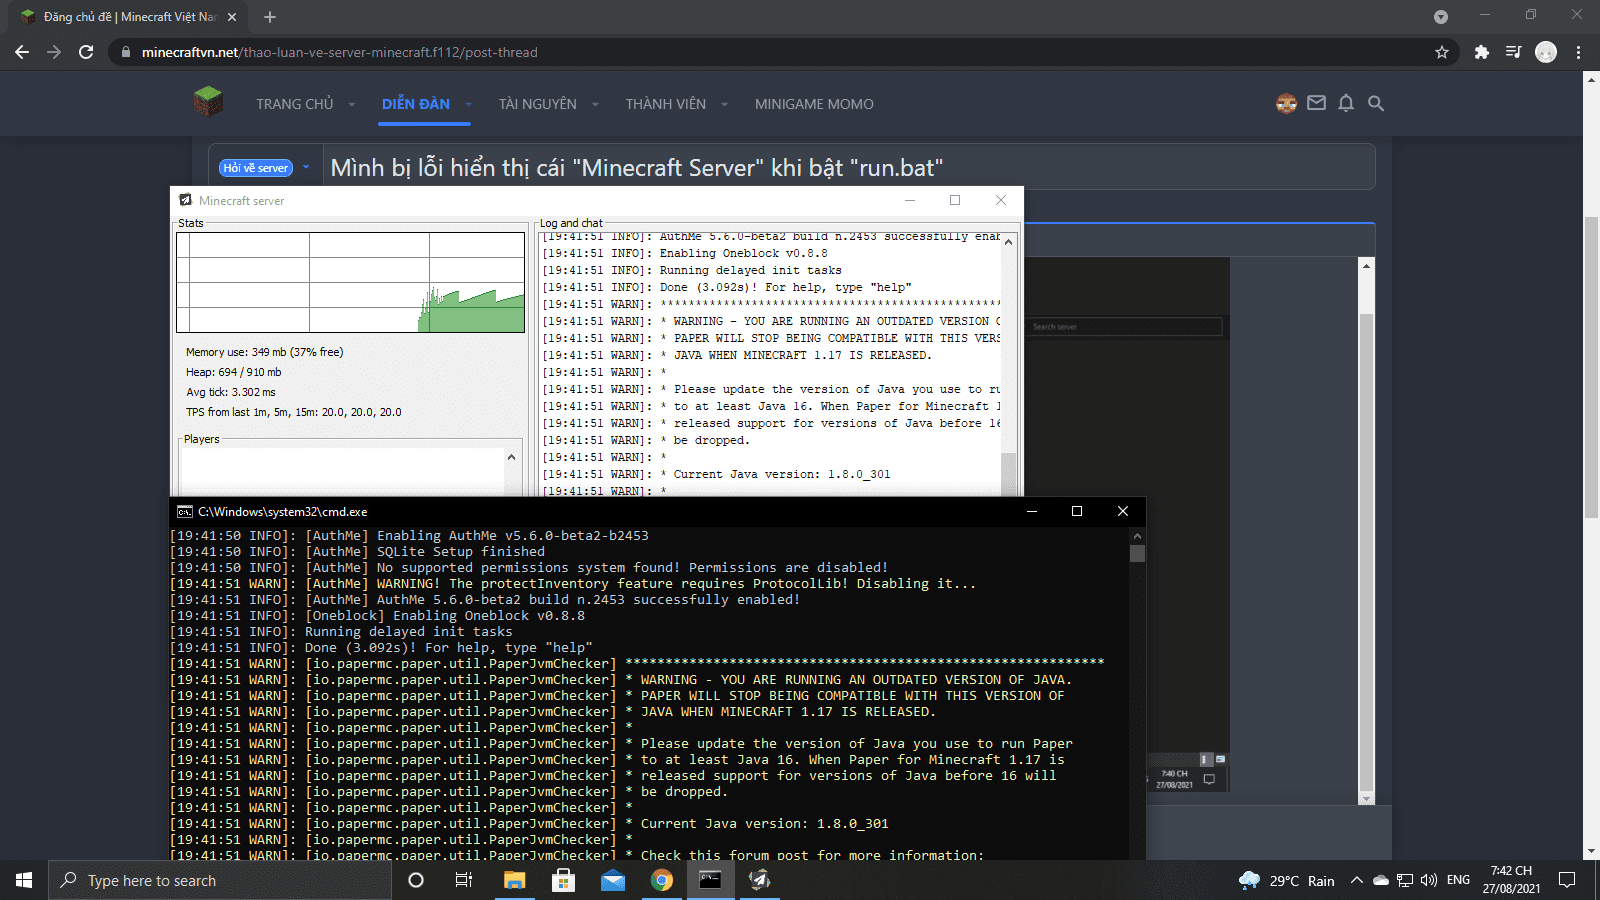Click the user avatar in forum header
1600x900 pixels.
[1286, 103]
